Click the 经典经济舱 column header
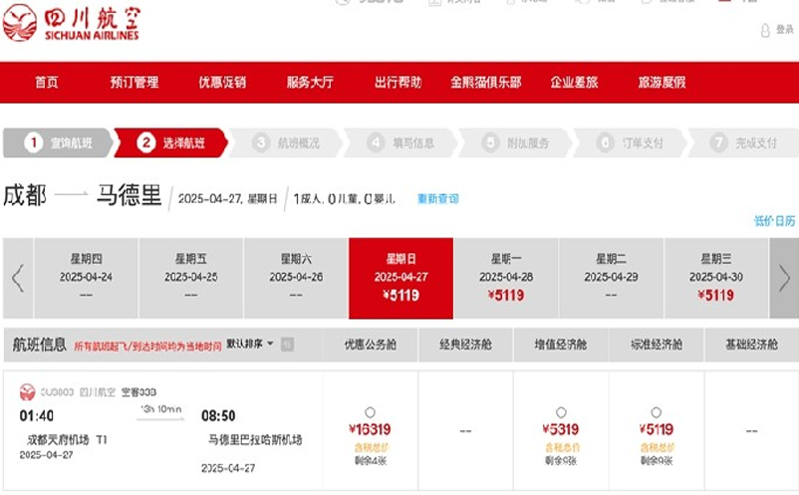This screenshot has height=495, width=799. pyautogui.click(x=466, y=345)
